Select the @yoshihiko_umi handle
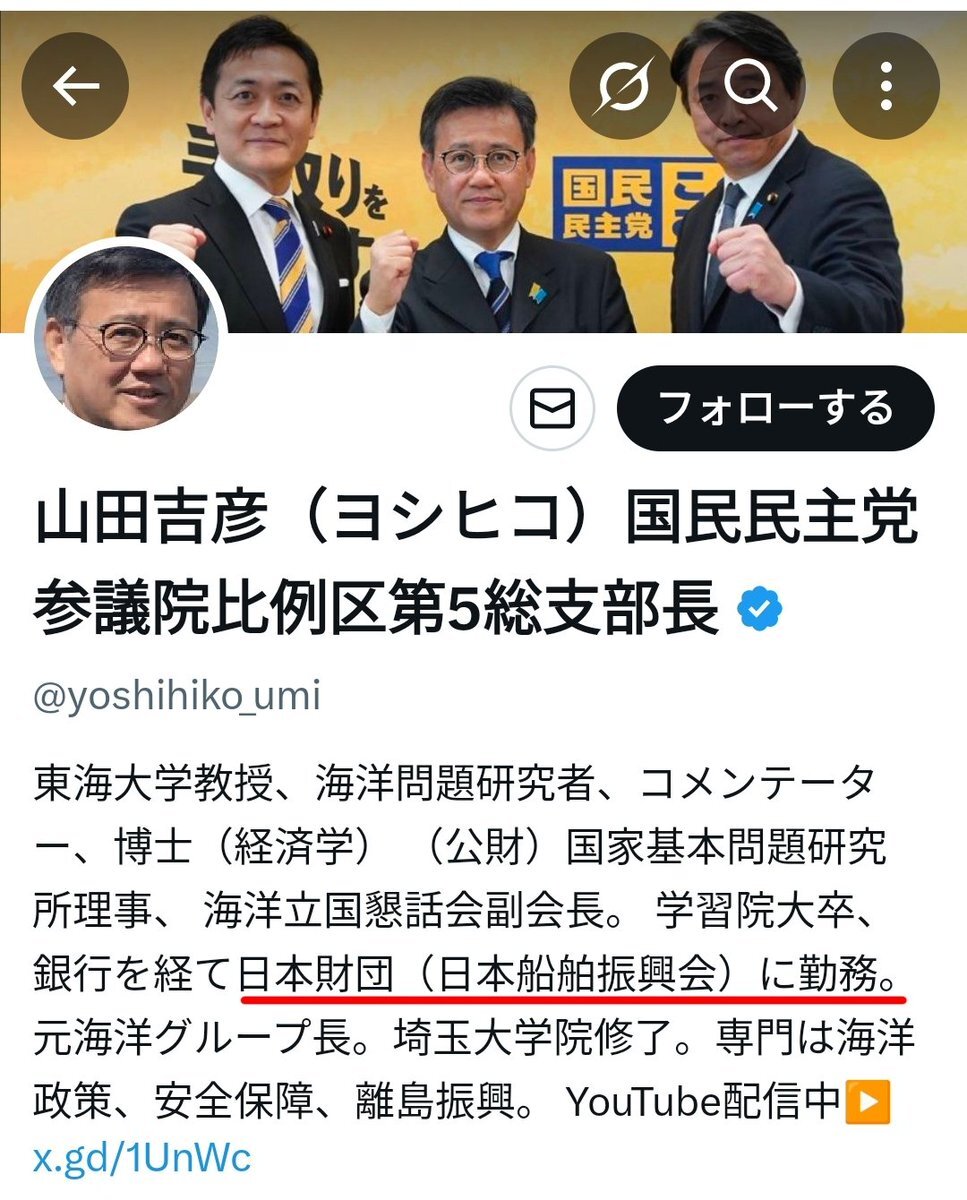Viewport: 967px width, 1200px height. 177,695
